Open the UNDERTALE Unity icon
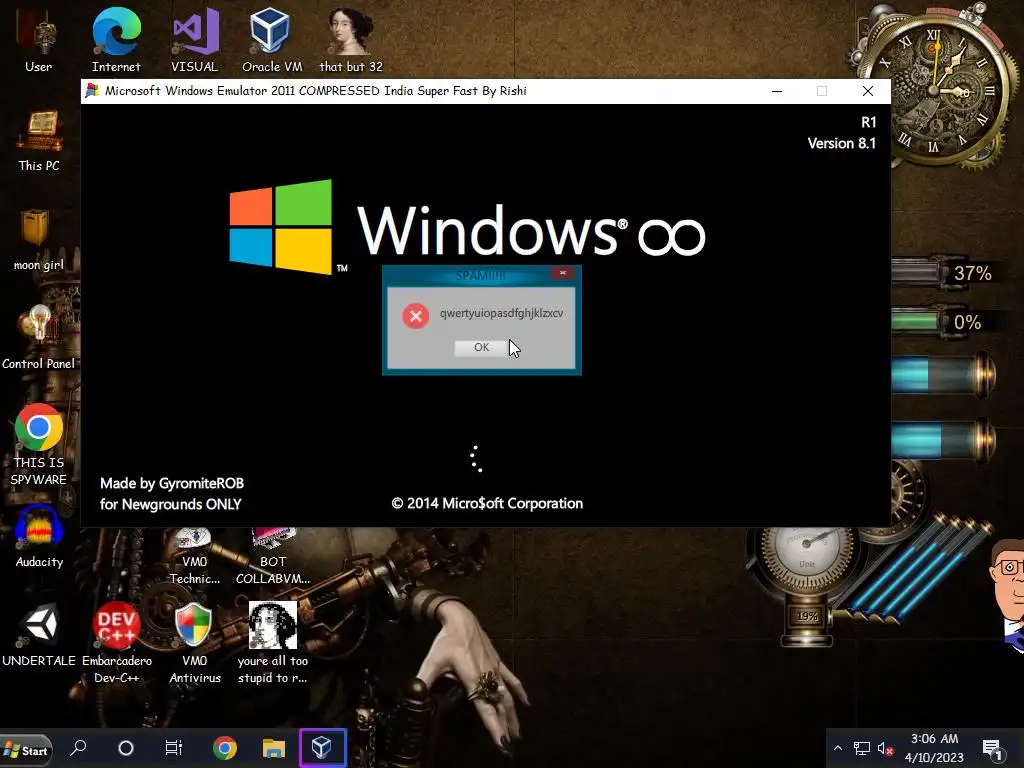The height and width of the screenshot is (768, 1024). tap(39, 635)
